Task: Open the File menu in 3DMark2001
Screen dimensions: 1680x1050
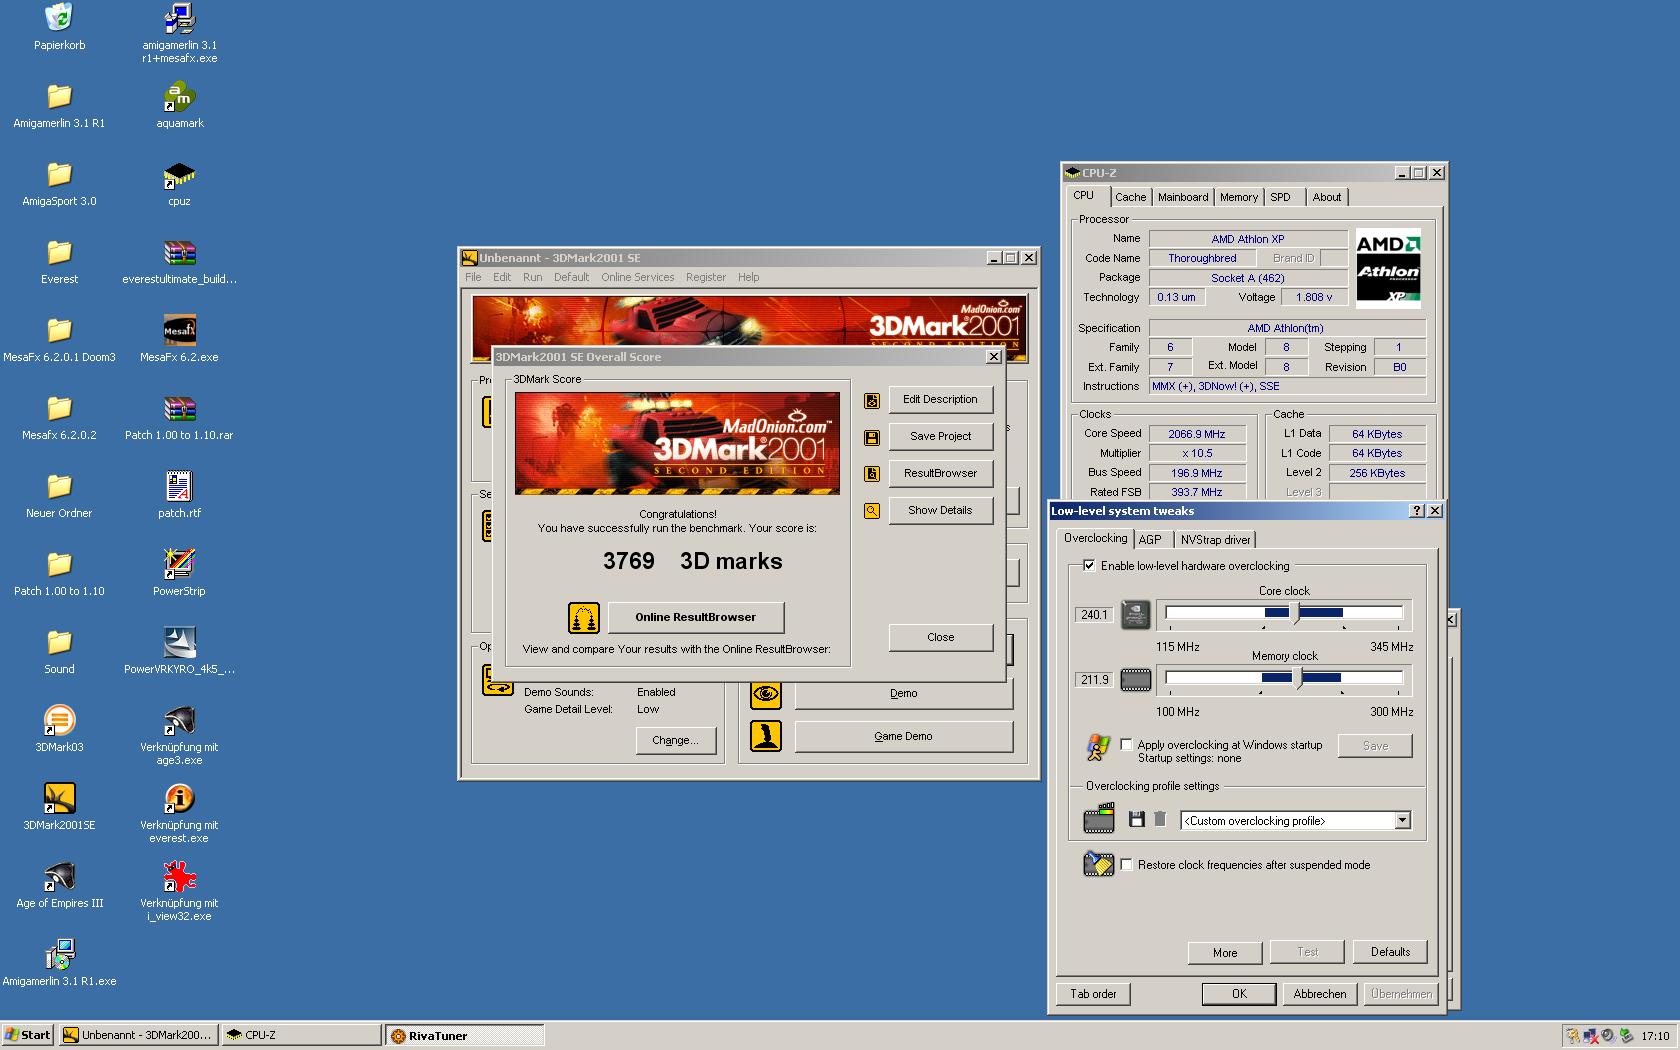Action: click(473, 277)
